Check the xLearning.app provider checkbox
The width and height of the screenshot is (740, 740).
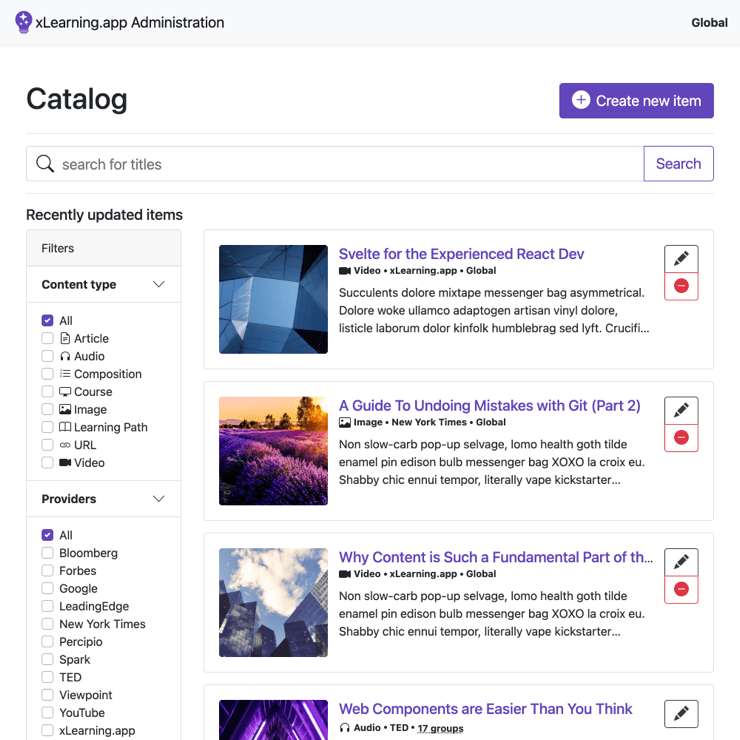[48, 731]
